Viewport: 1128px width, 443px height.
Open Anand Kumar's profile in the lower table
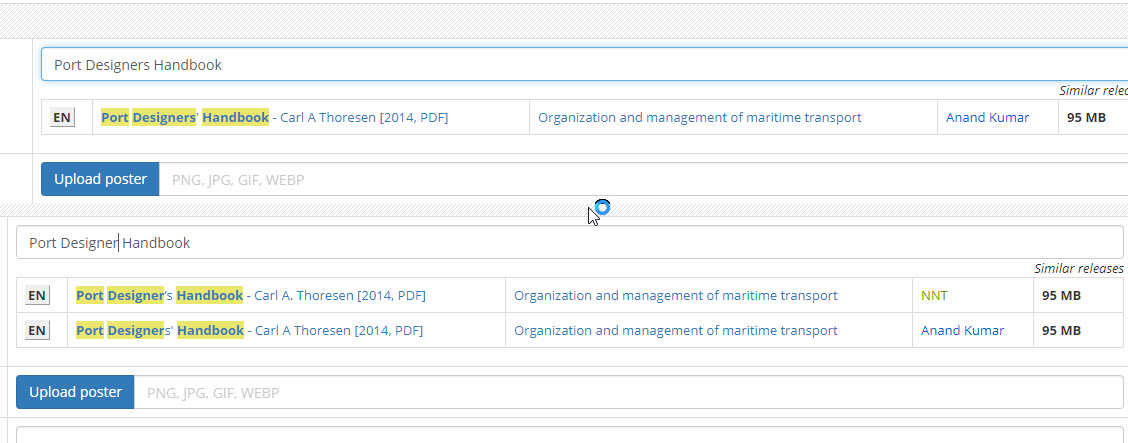click(x=962, y=331)
